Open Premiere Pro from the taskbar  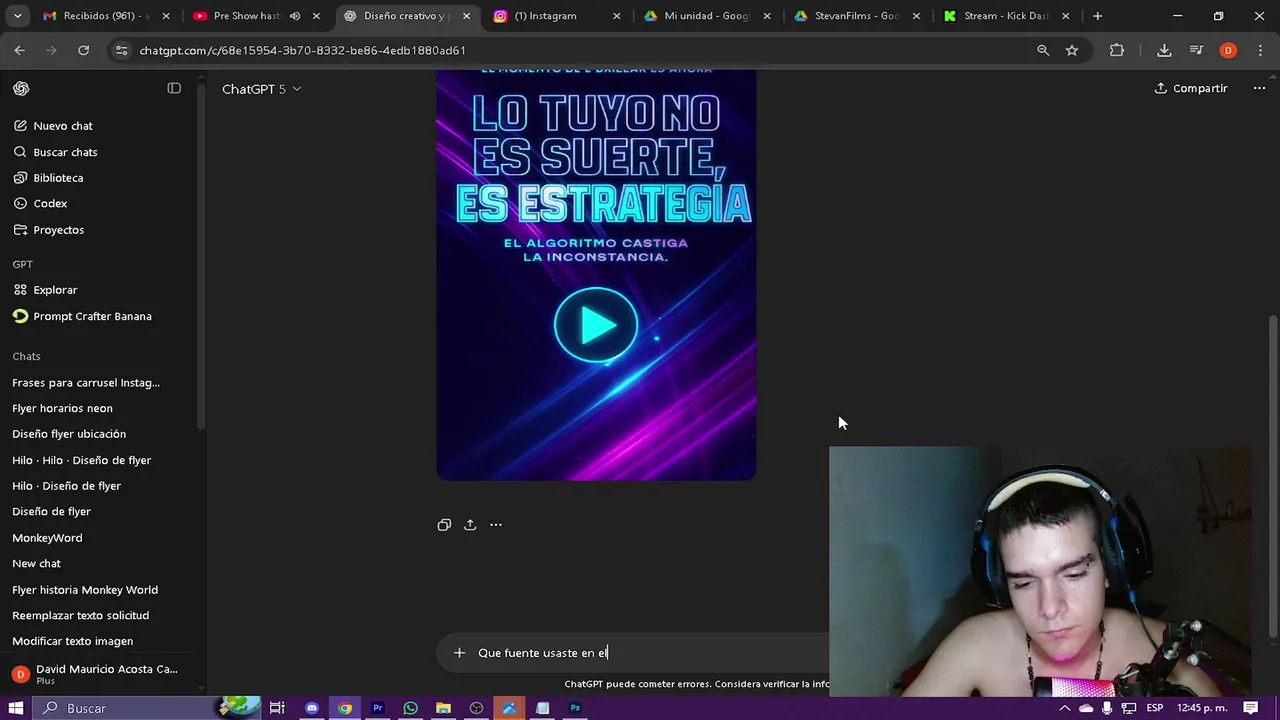(x=378, y=708)
